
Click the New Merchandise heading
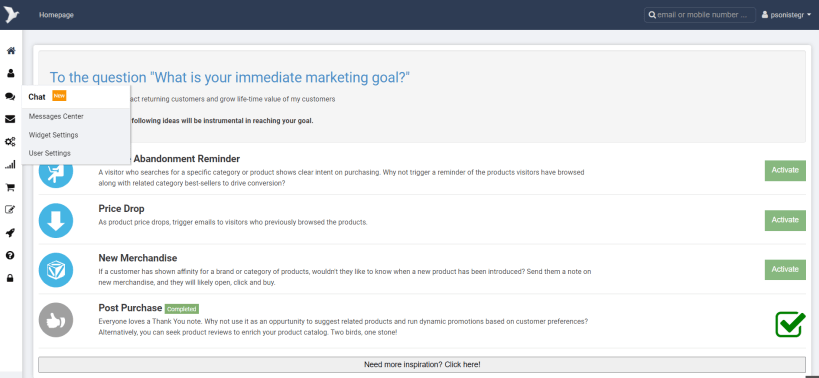[x=138, y=258]
